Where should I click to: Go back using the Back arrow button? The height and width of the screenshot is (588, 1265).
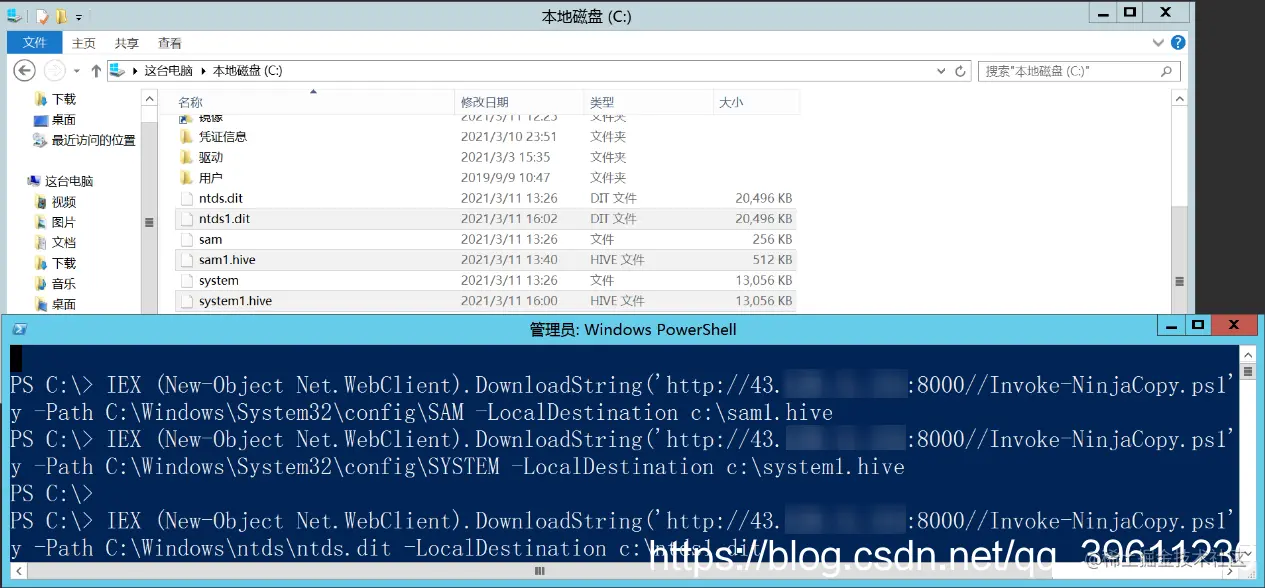coord(25,71)
